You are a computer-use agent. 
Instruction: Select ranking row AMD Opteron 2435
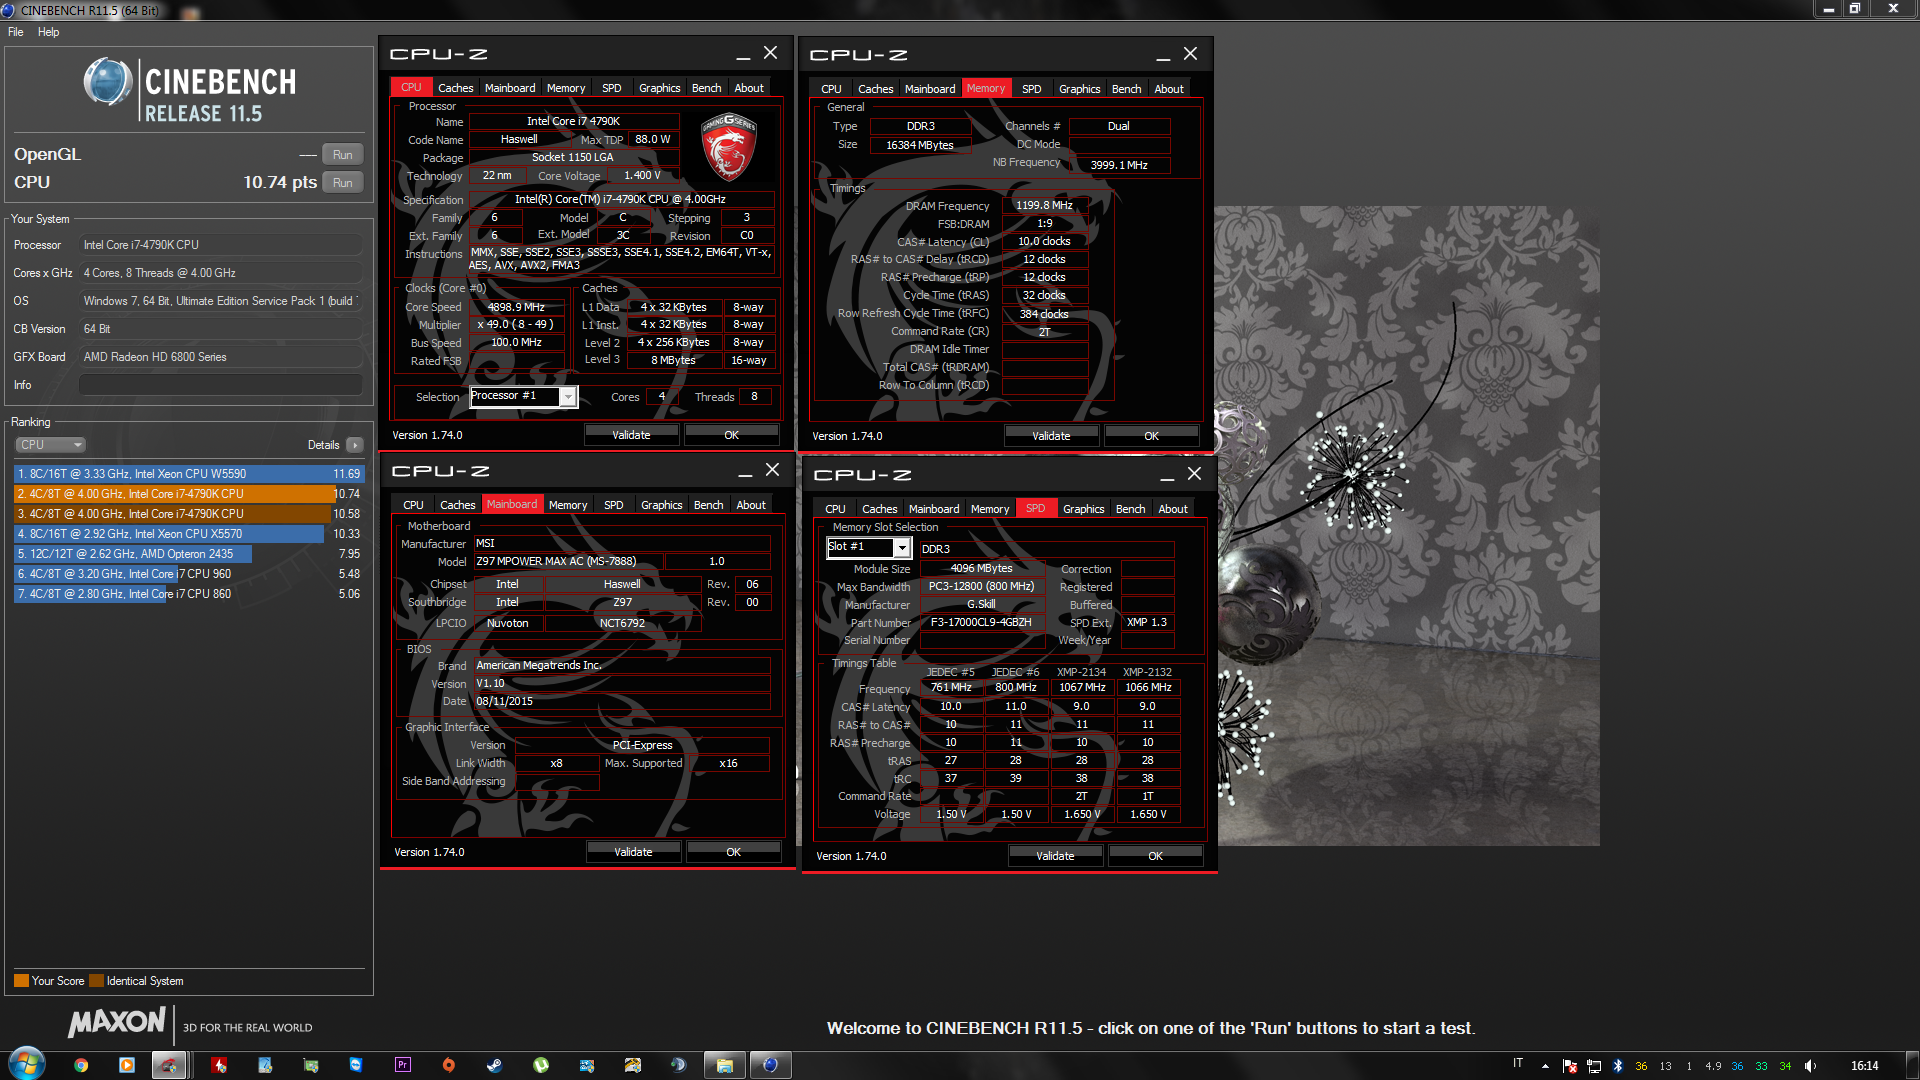(x=189, y=554)
